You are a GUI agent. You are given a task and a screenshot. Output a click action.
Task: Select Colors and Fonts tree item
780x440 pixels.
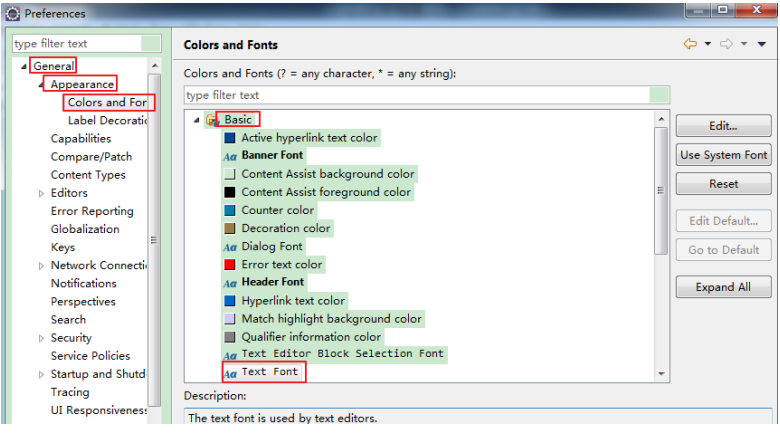point(107,102)
